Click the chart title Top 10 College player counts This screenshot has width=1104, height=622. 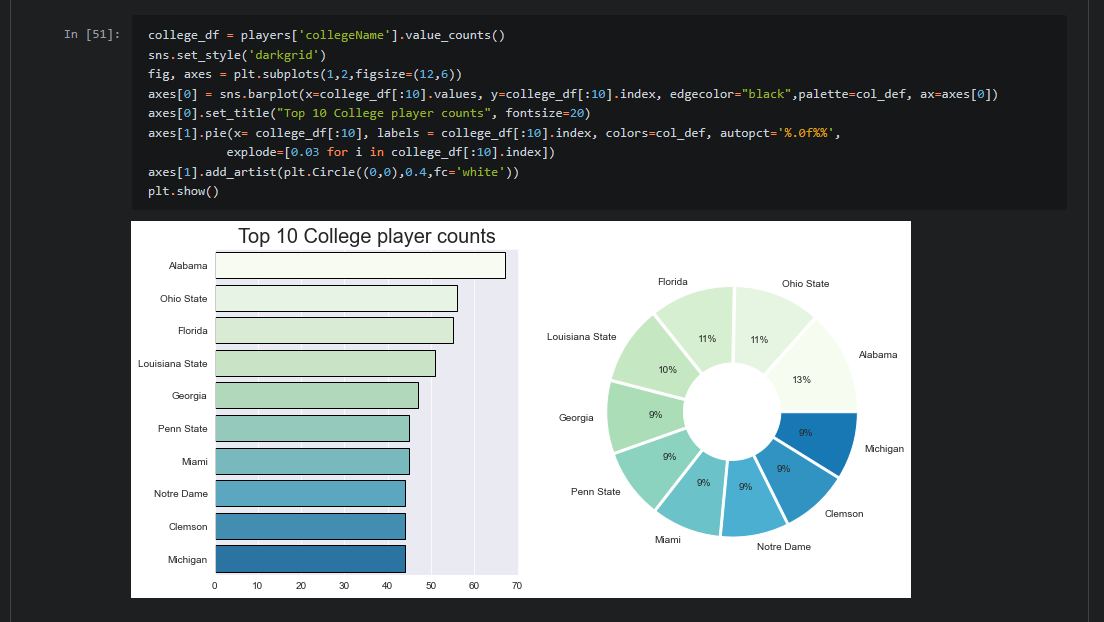click(367, 236)
